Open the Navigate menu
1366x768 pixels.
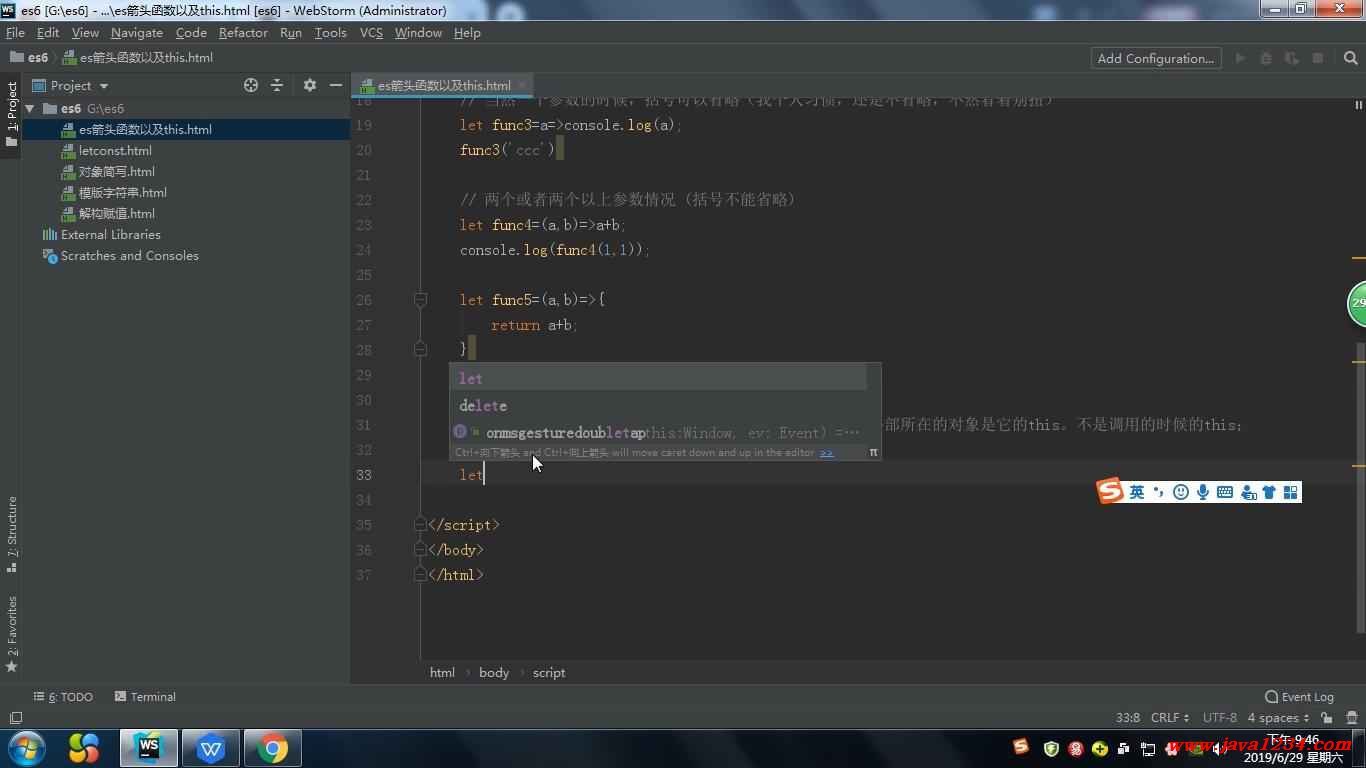[x=136, y=33]
